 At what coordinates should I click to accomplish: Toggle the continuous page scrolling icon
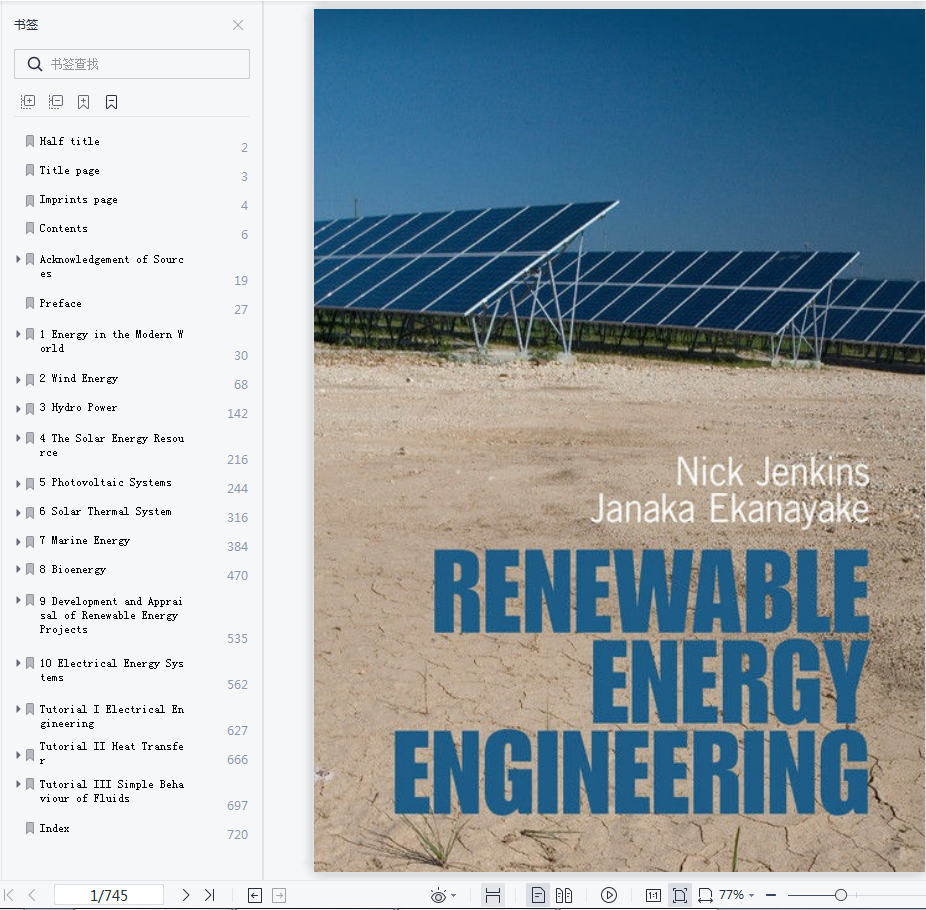coord(493,896)
